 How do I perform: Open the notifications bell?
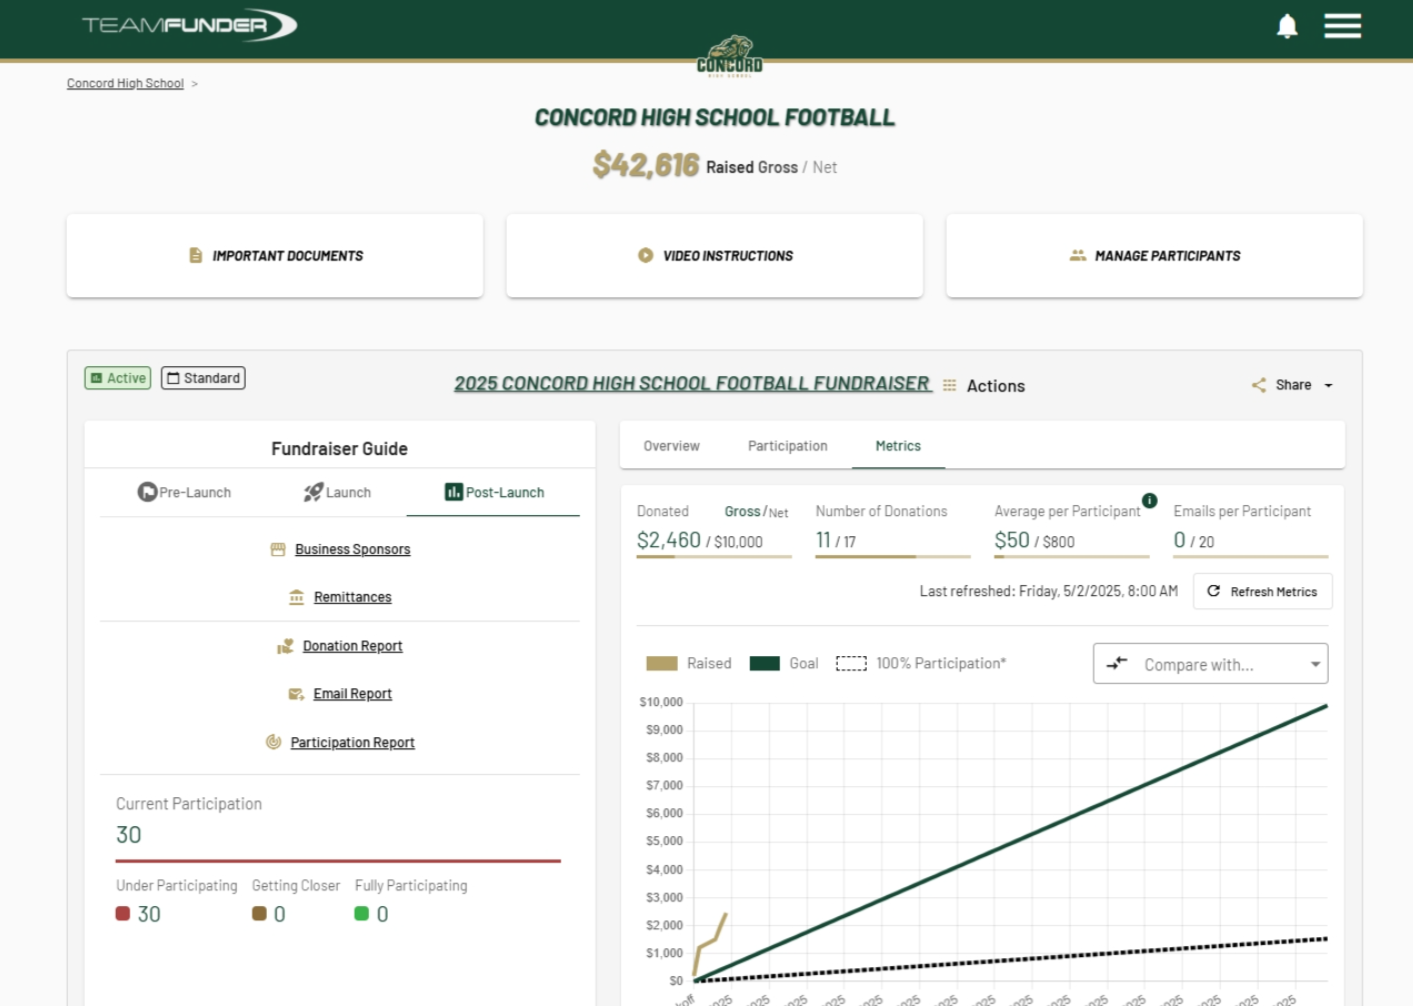click(x=1287, y=26)
